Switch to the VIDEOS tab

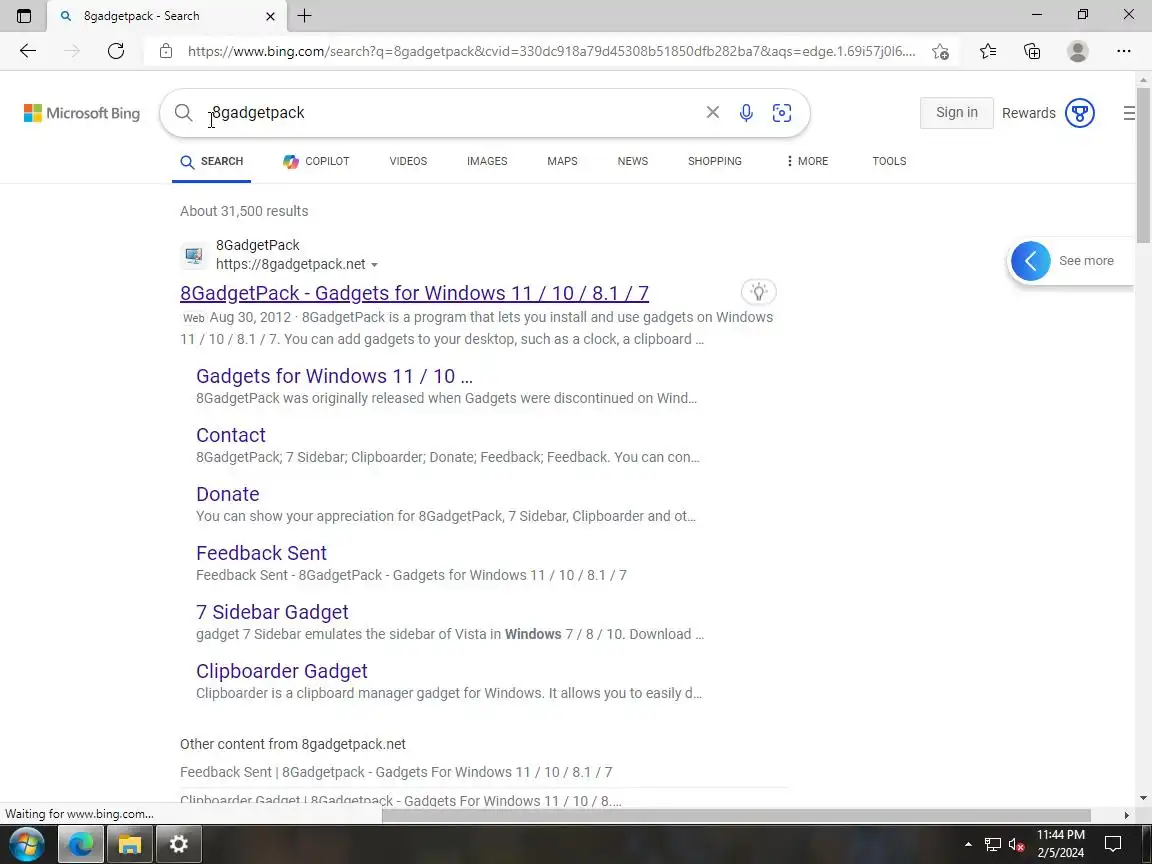(408, 161)
